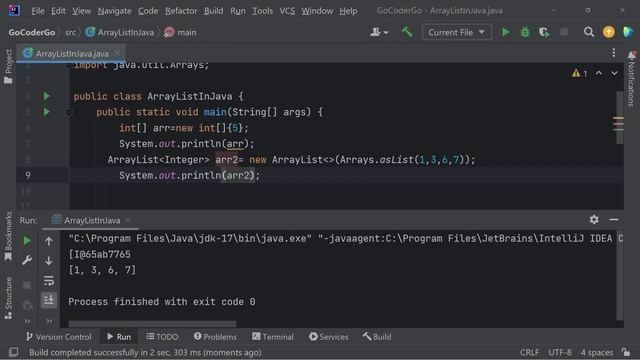Open the Current File run configuration dropdown
640x360 pixels.
pos(456,32)
